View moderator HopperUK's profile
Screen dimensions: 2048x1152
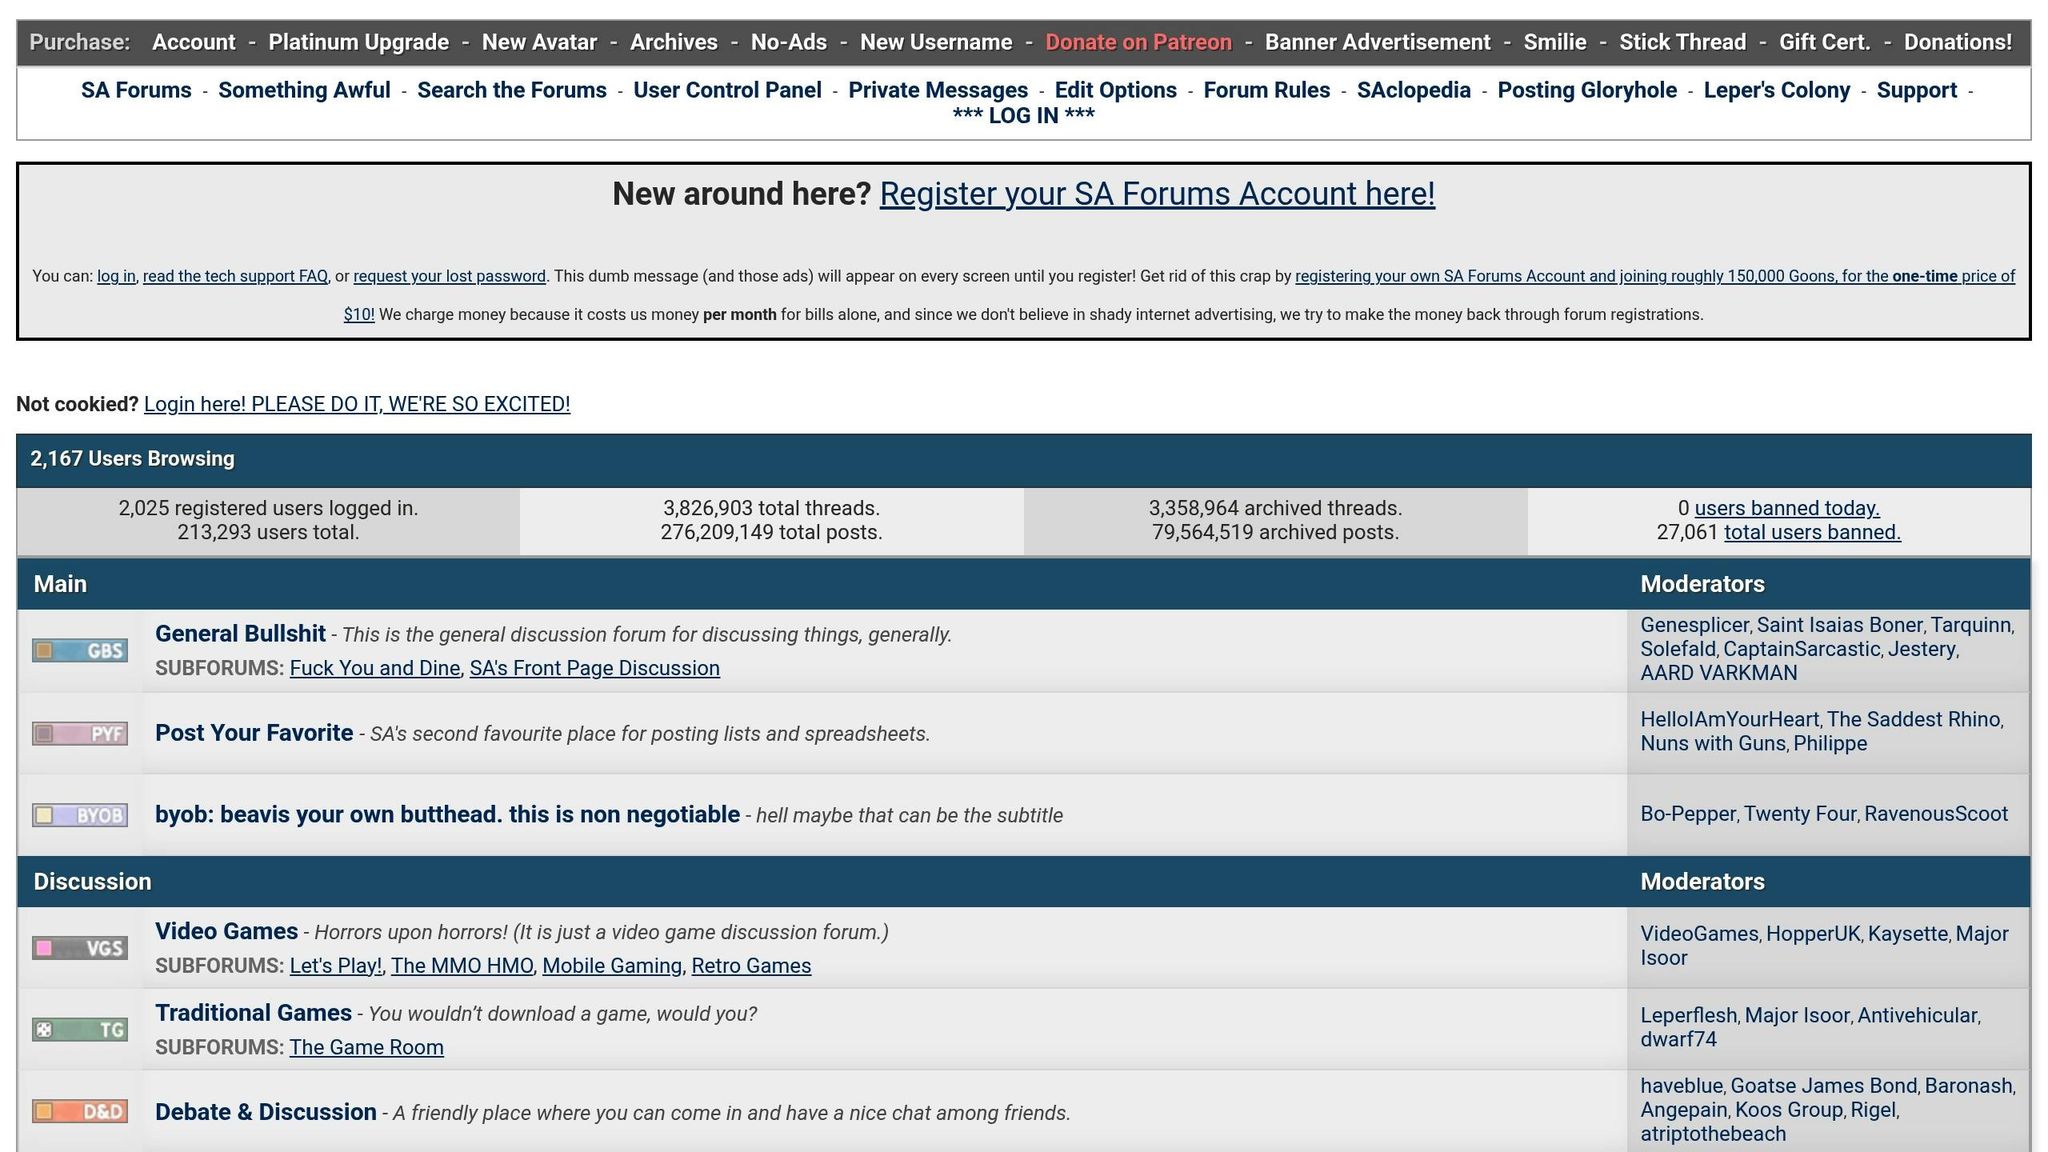coord(1813,934)
